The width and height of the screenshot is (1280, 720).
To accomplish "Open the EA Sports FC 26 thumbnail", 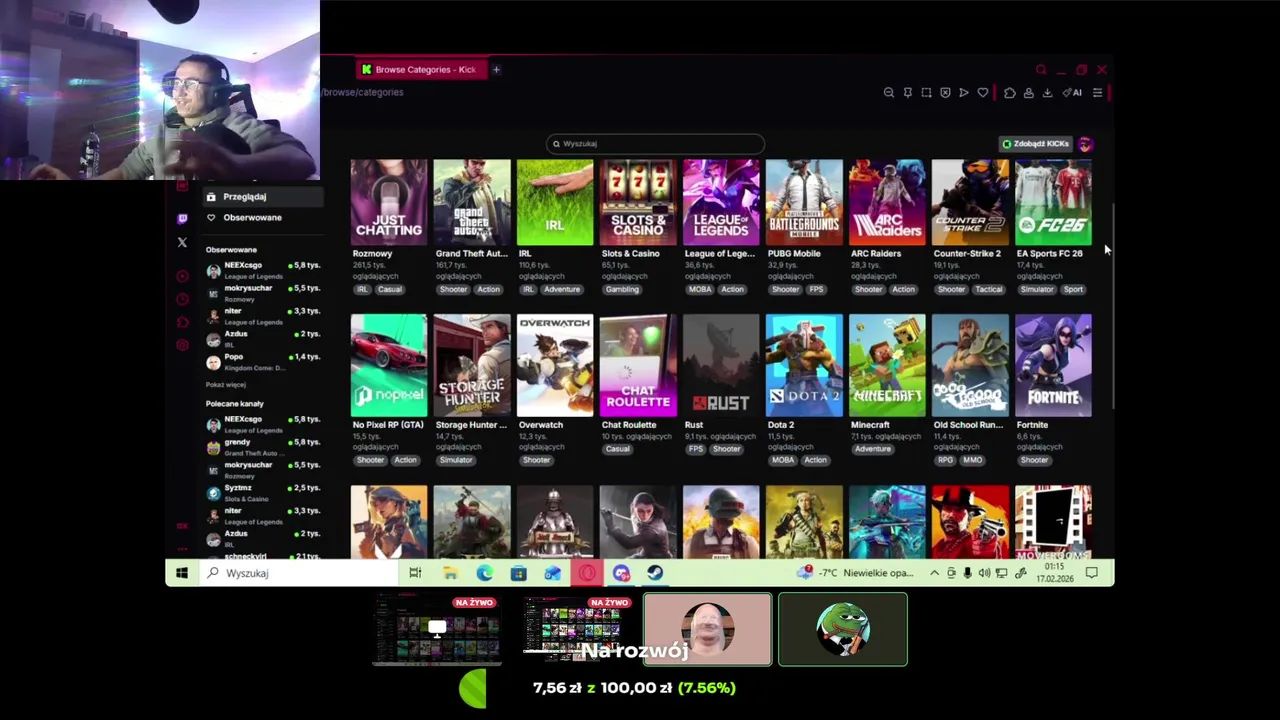I will tap(1053, 202).
